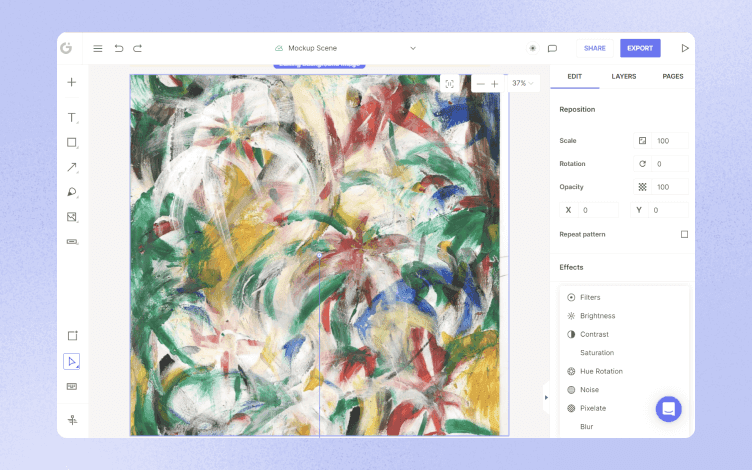Open the keyboard shortcuts icon
Screen dimensions: 752x470
(x=71, y=387)
